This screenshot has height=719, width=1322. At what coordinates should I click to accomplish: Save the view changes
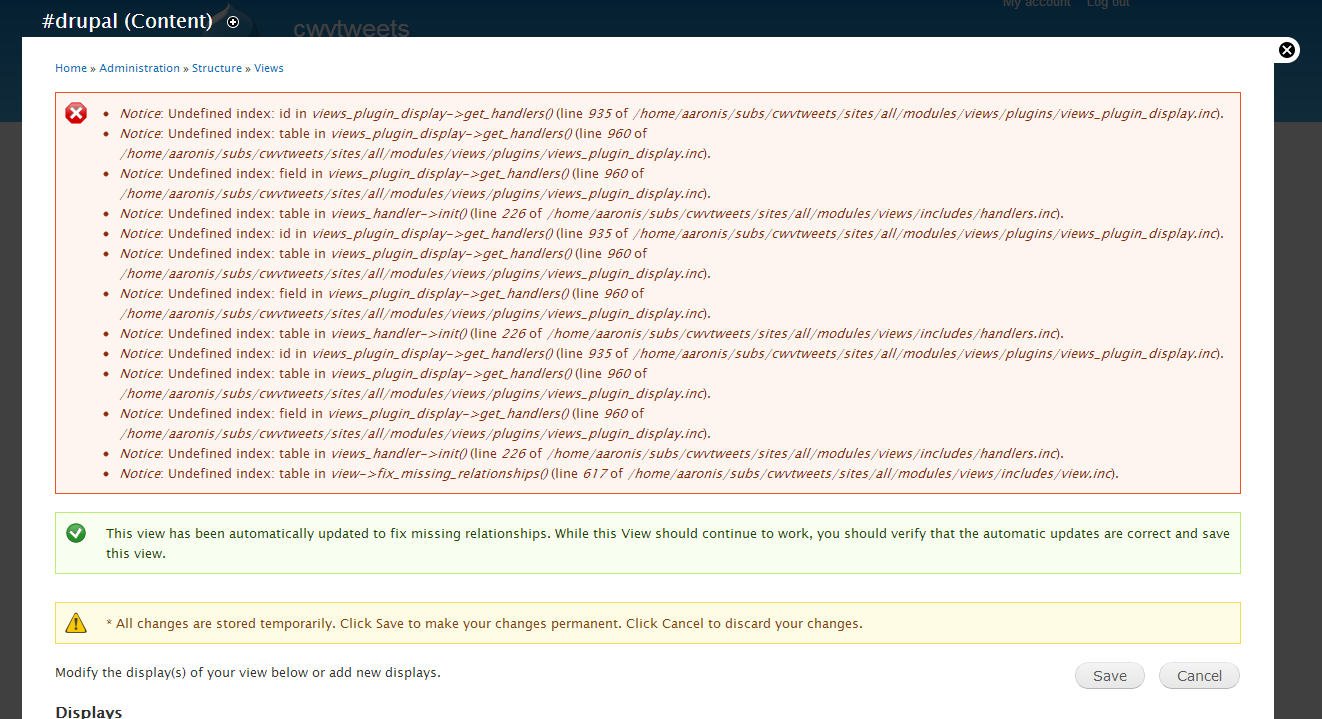click(1110, 676)
